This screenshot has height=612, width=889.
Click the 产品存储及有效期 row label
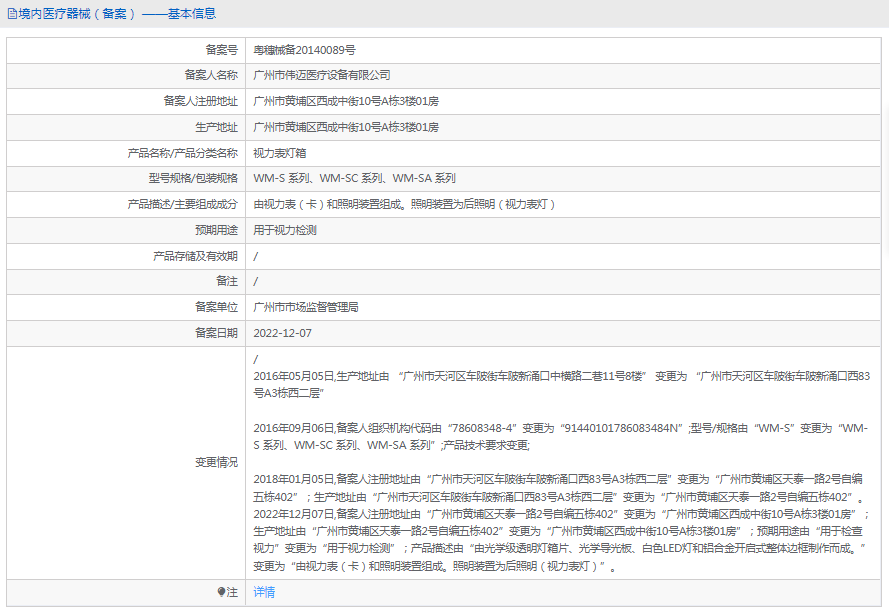[x=195, y=256]
